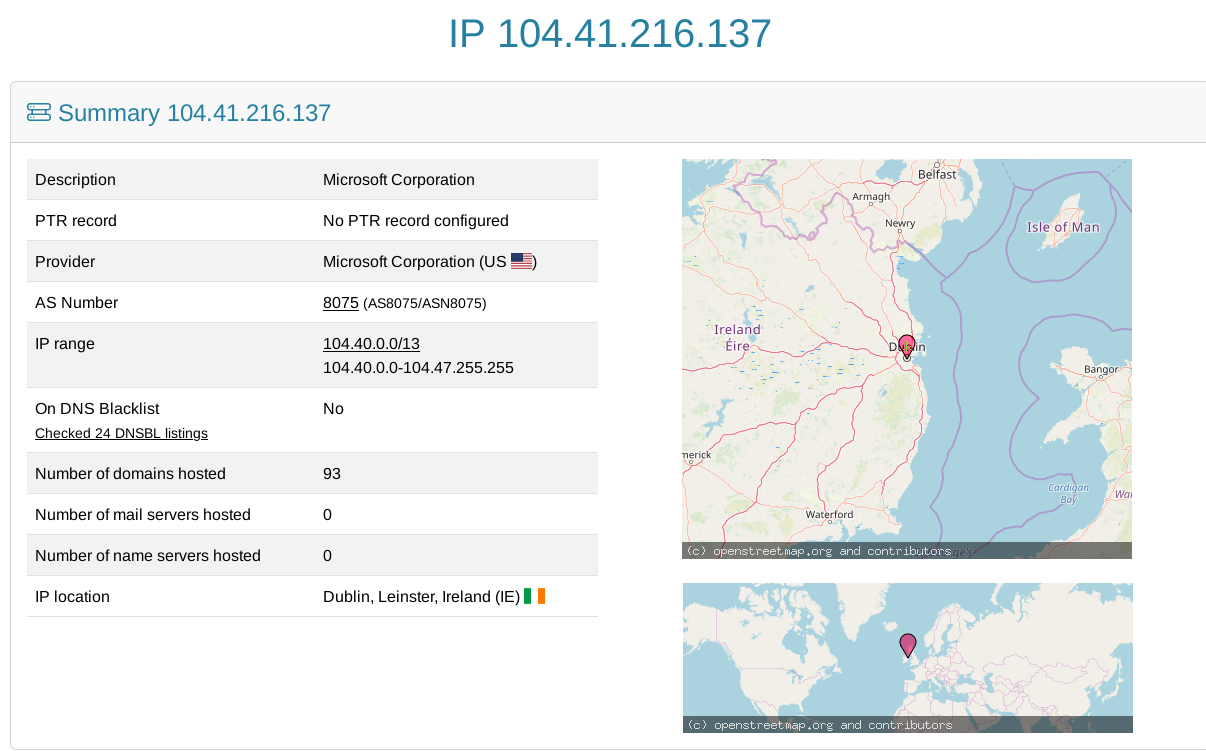Screen dimensions: 1206x751
Task: Click Waterford label on the regional map
Action: 829,514
